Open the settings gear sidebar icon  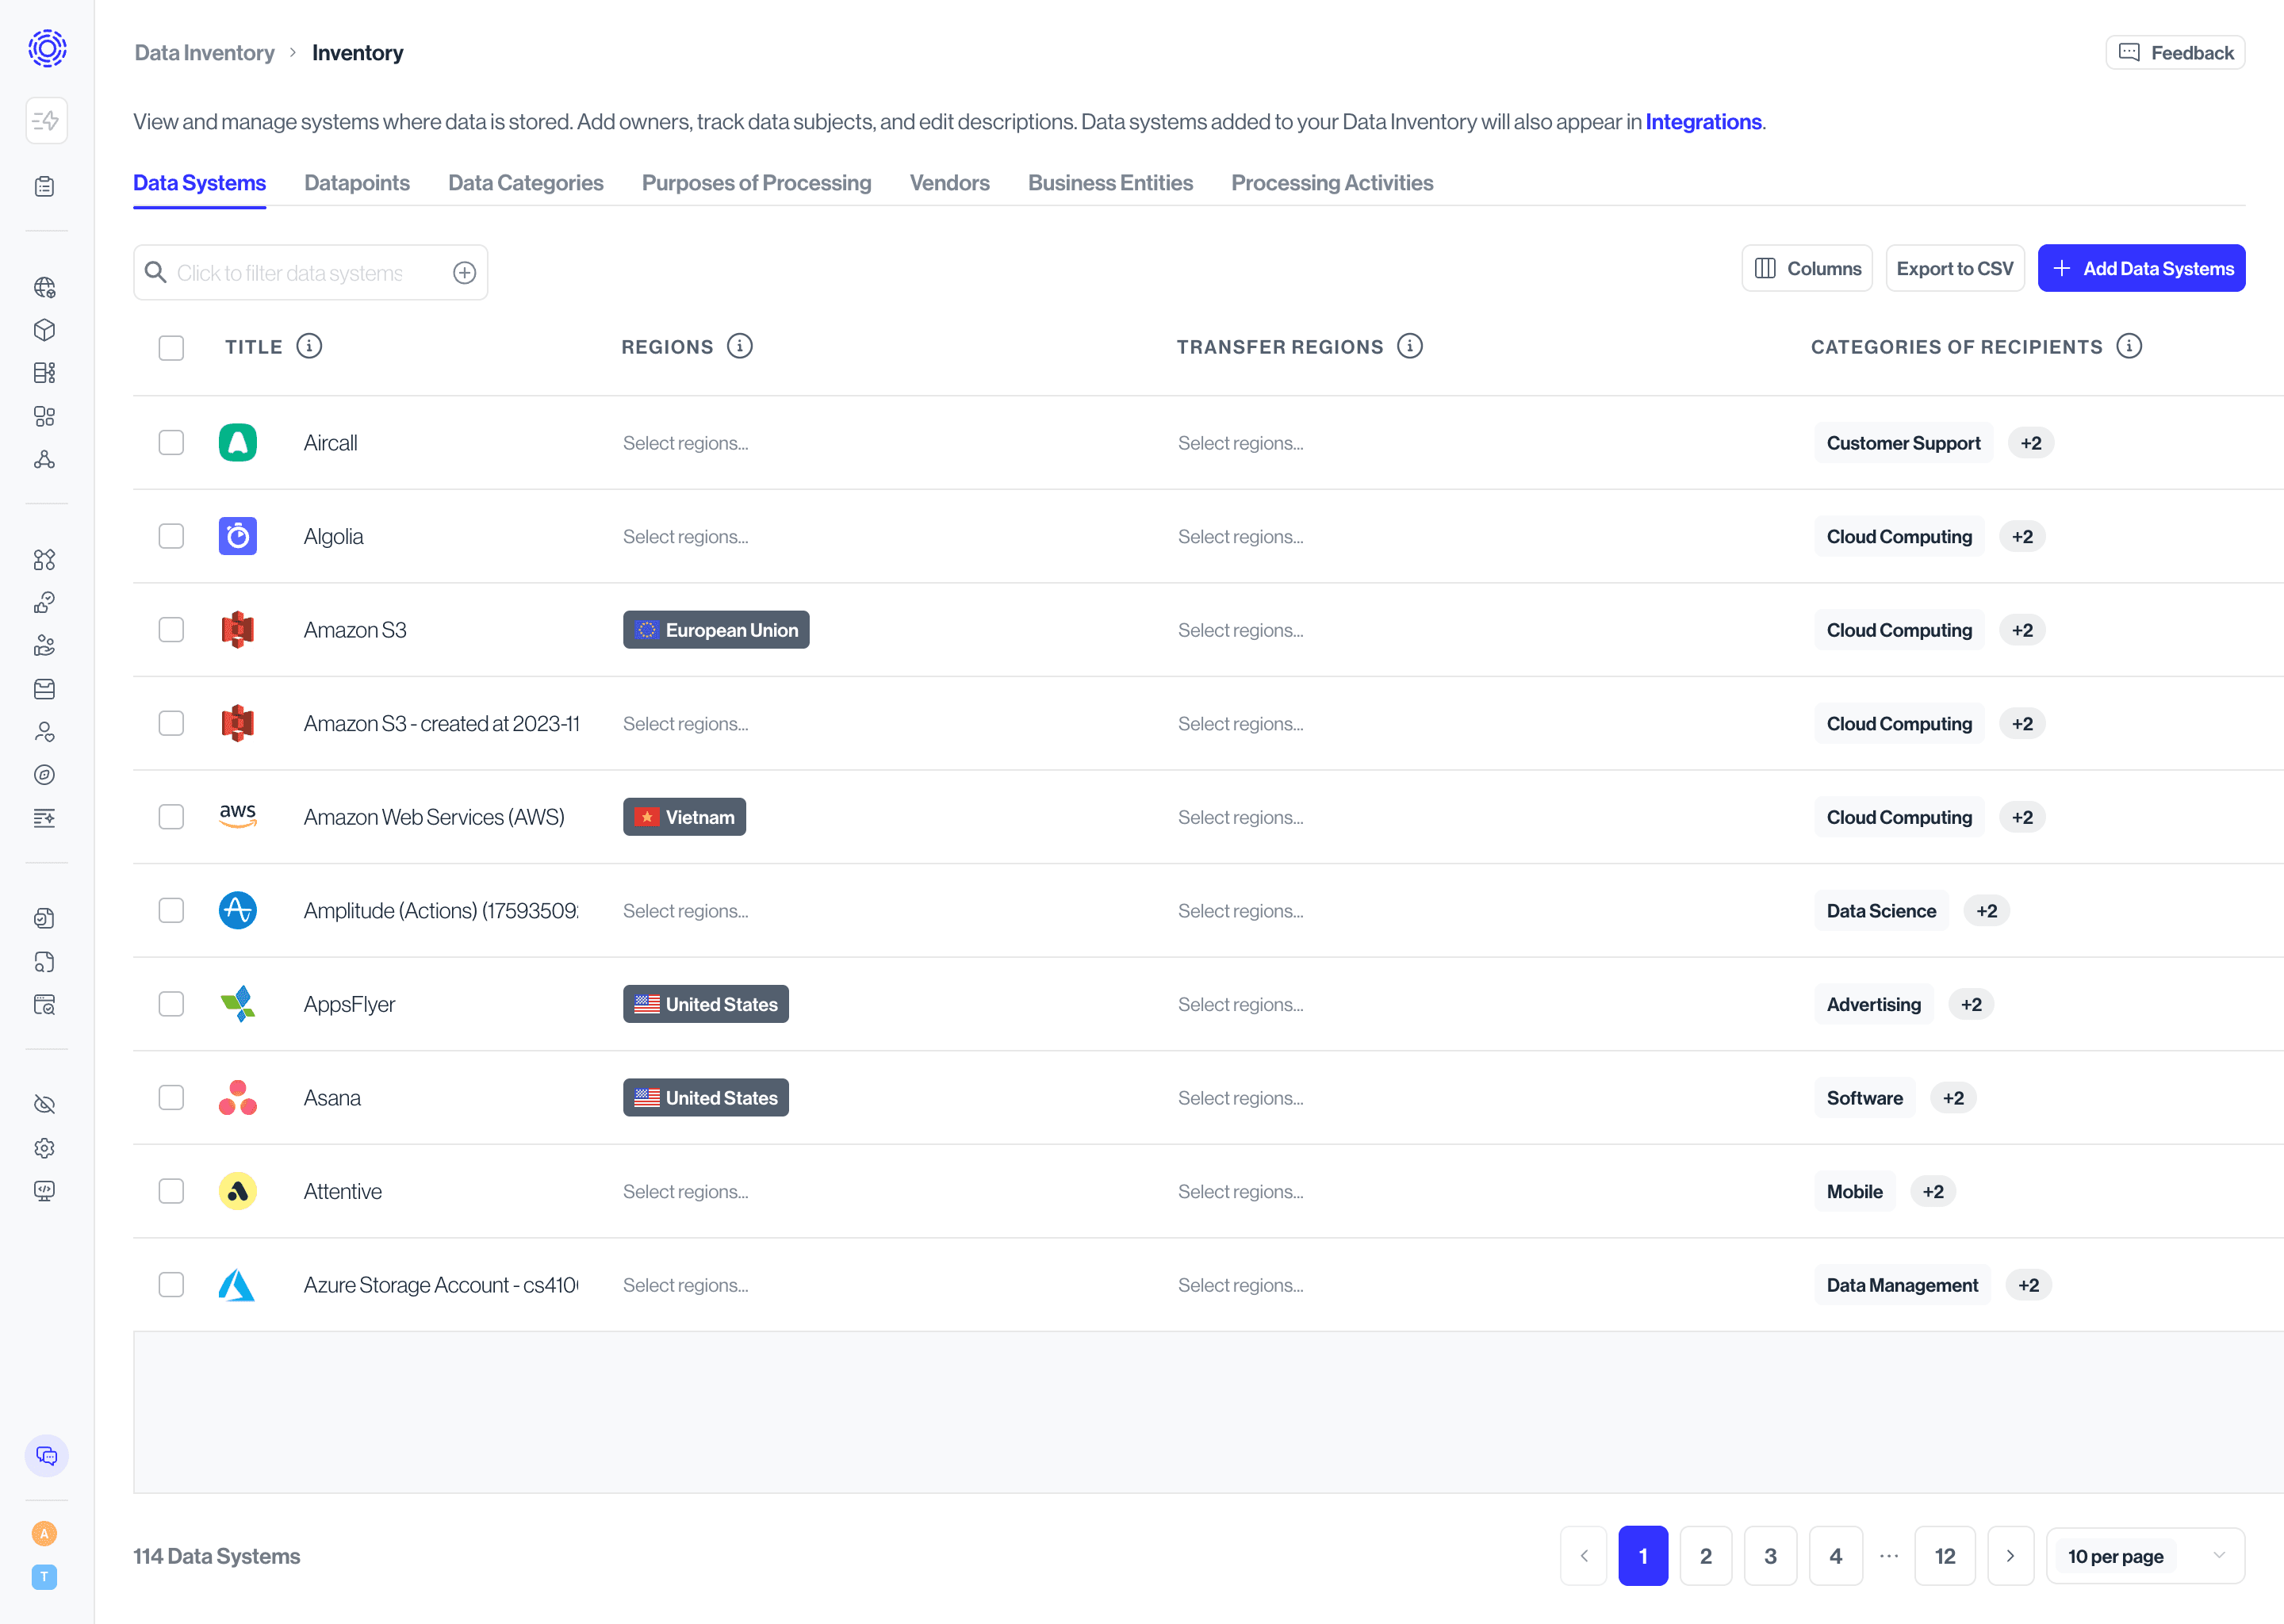pyautogui.click(x=45, y=1148)
